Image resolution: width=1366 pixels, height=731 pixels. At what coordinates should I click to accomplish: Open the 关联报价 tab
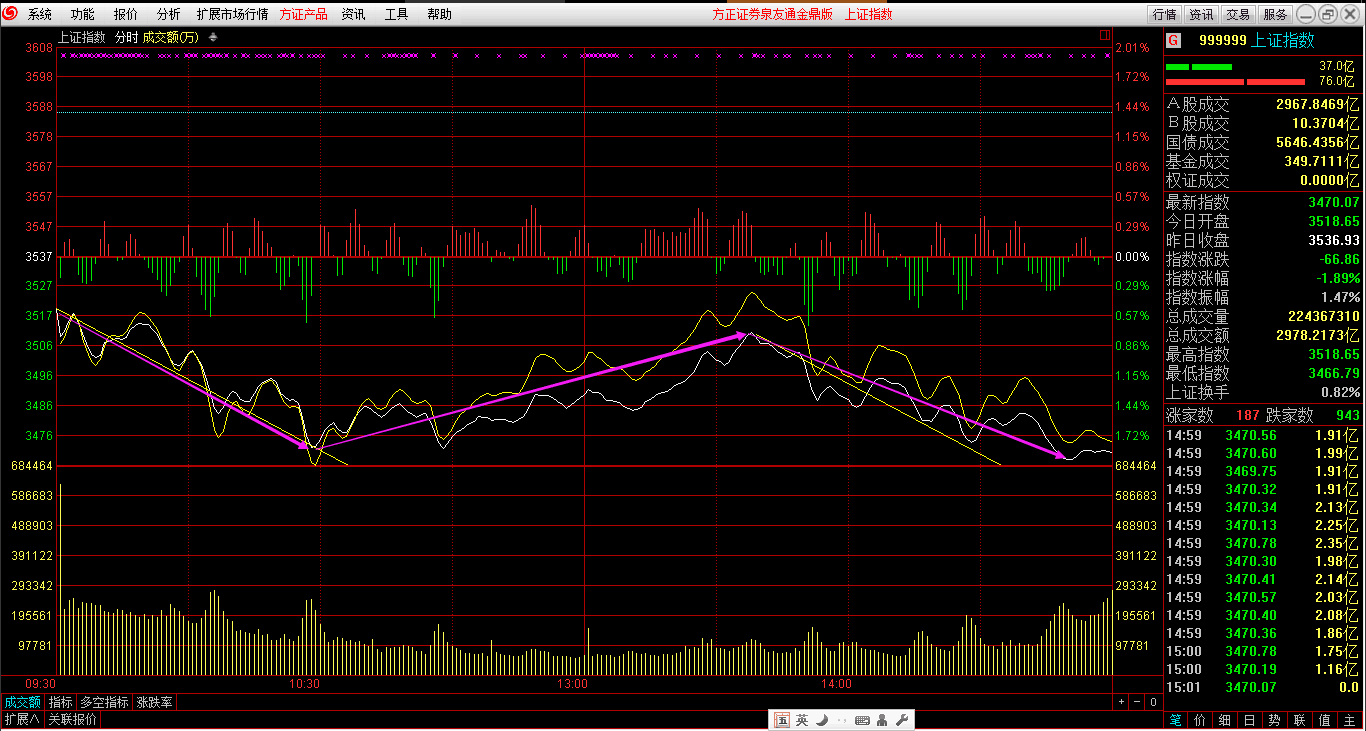73,719
